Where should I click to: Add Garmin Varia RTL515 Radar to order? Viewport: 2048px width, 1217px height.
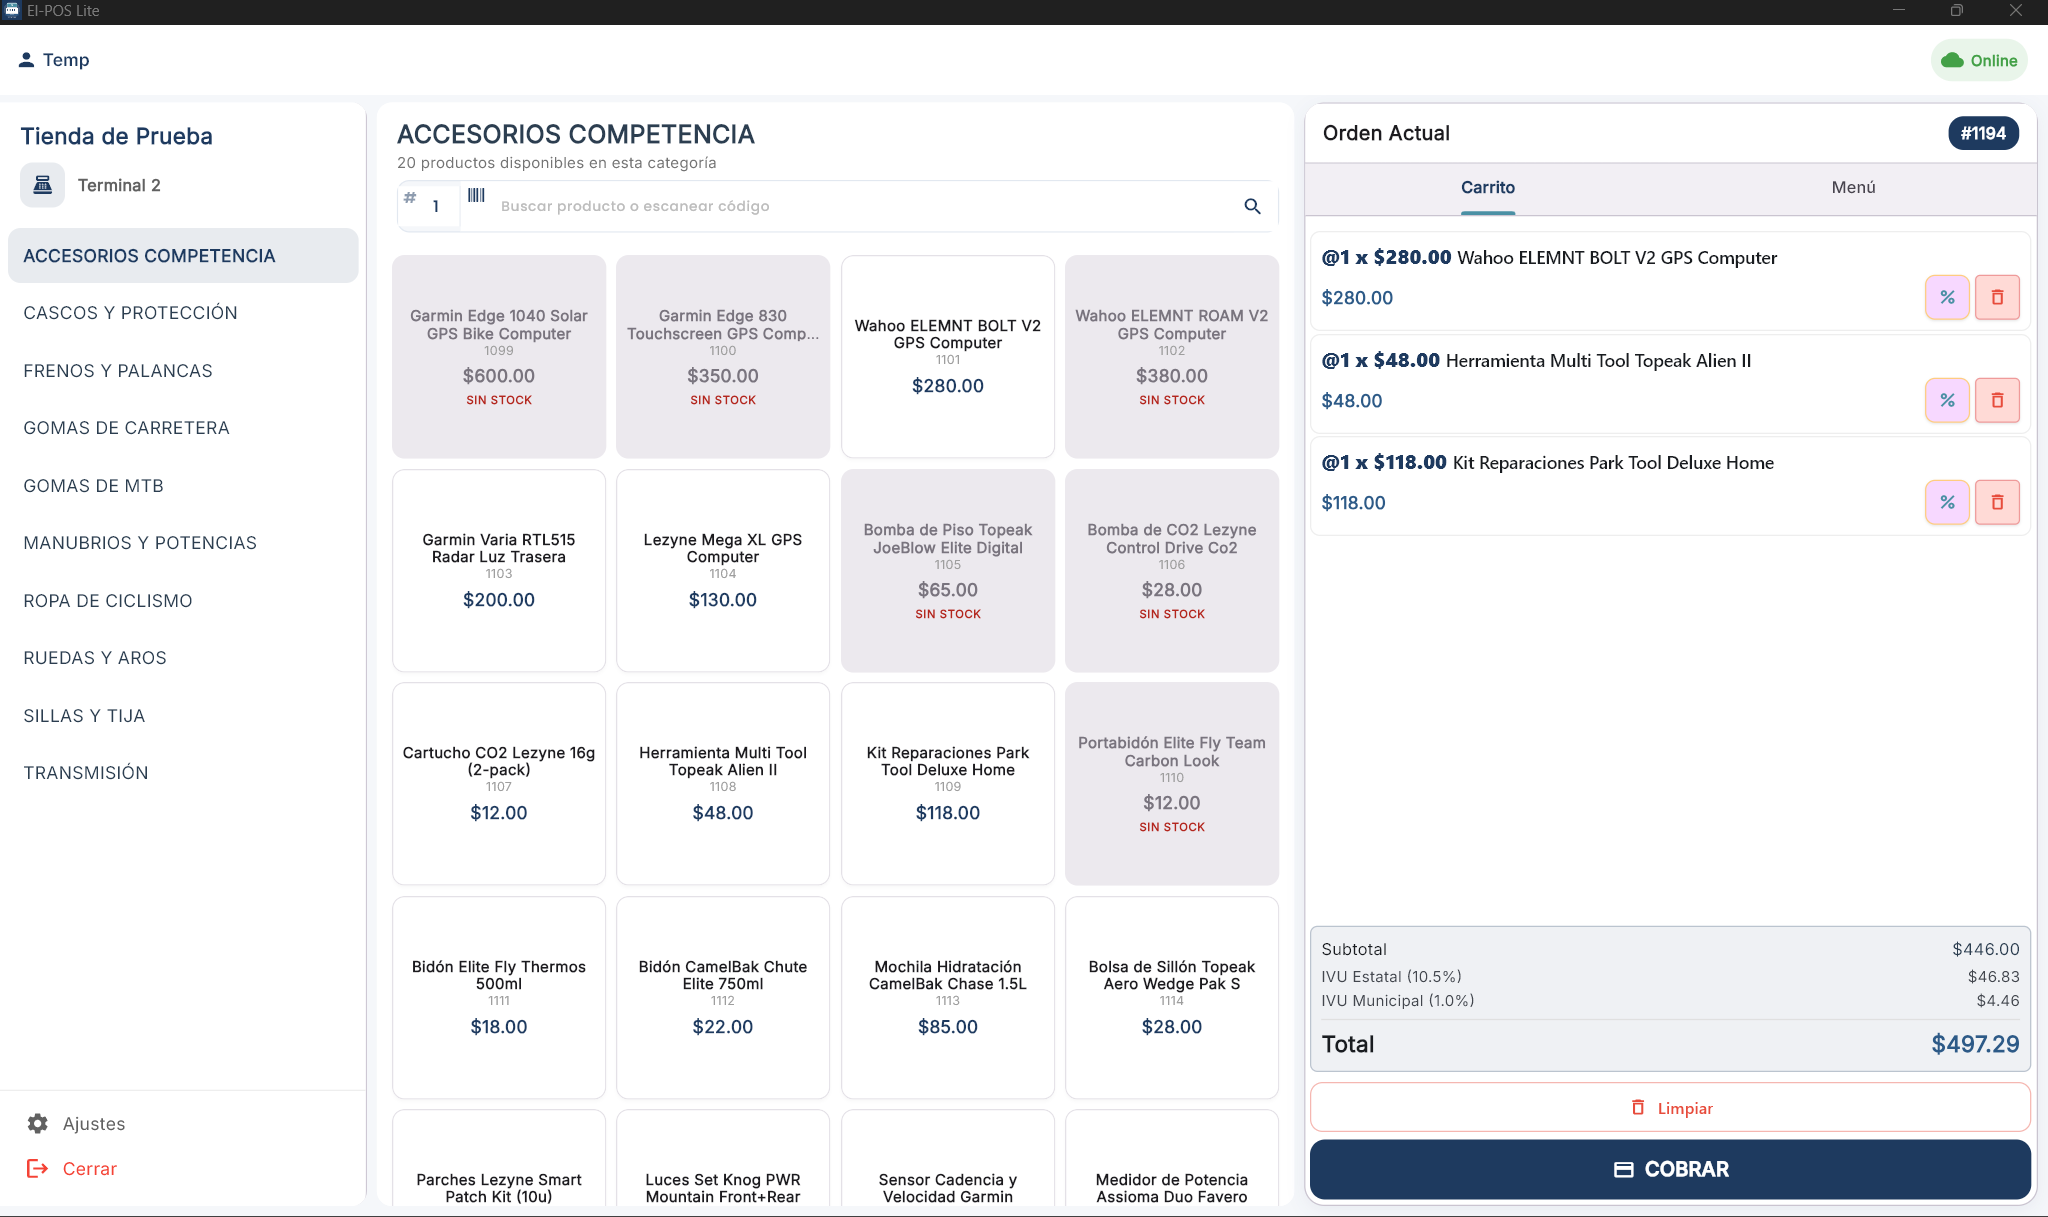[499, 570]
